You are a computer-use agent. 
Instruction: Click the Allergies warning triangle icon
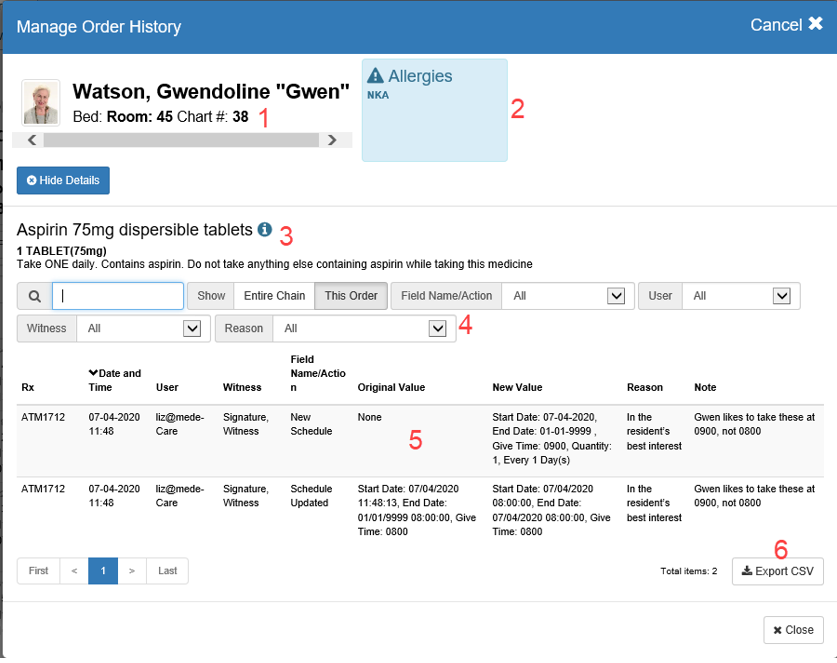pyautogui.click(x=376, y=76)
